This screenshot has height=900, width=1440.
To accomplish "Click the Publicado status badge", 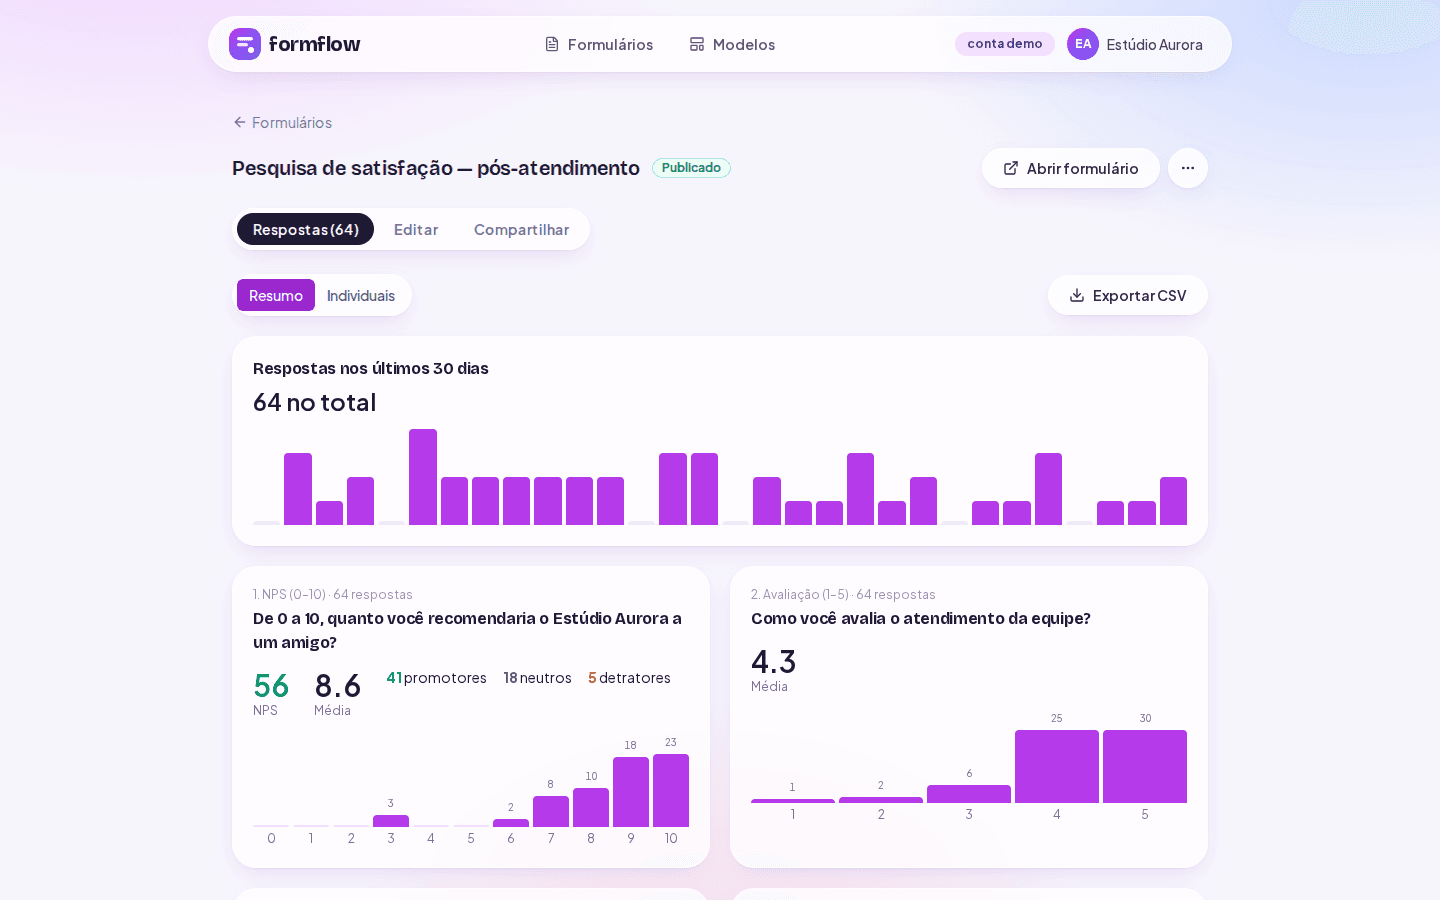I will [x=691, y=168].
